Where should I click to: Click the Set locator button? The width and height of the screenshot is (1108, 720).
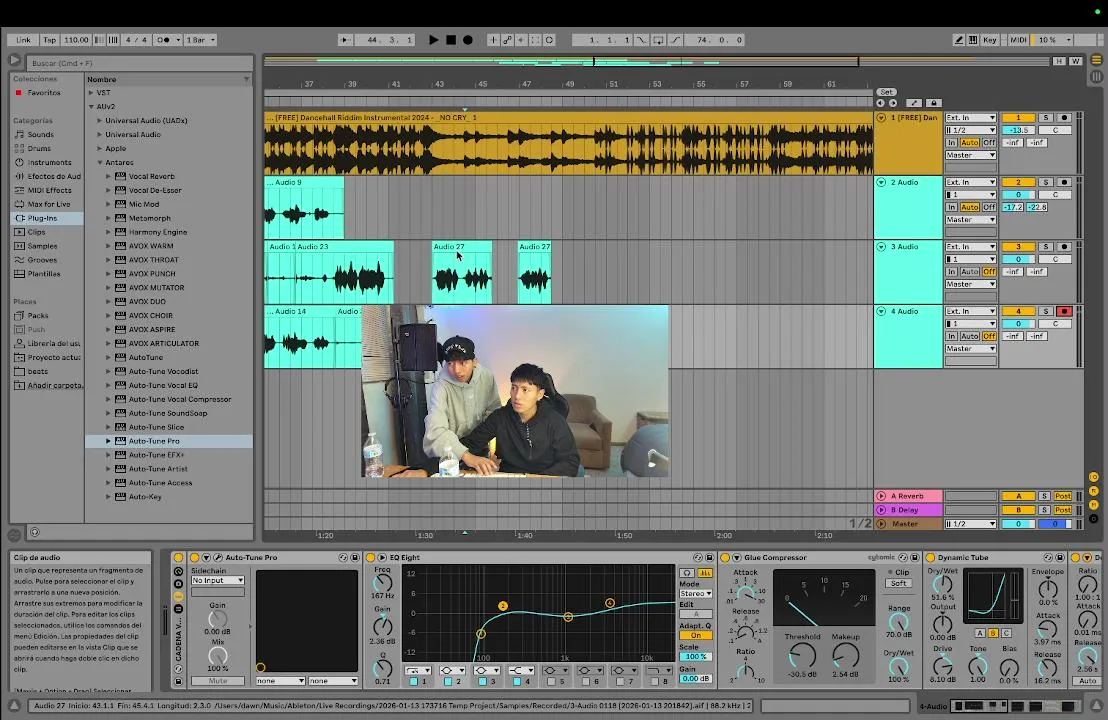[886, 92]
